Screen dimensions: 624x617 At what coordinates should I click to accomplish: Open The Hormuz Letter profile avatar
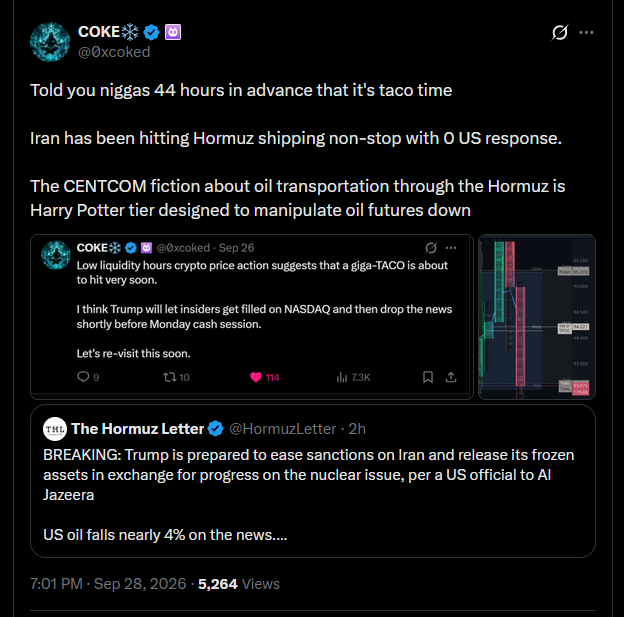[55, 429]
